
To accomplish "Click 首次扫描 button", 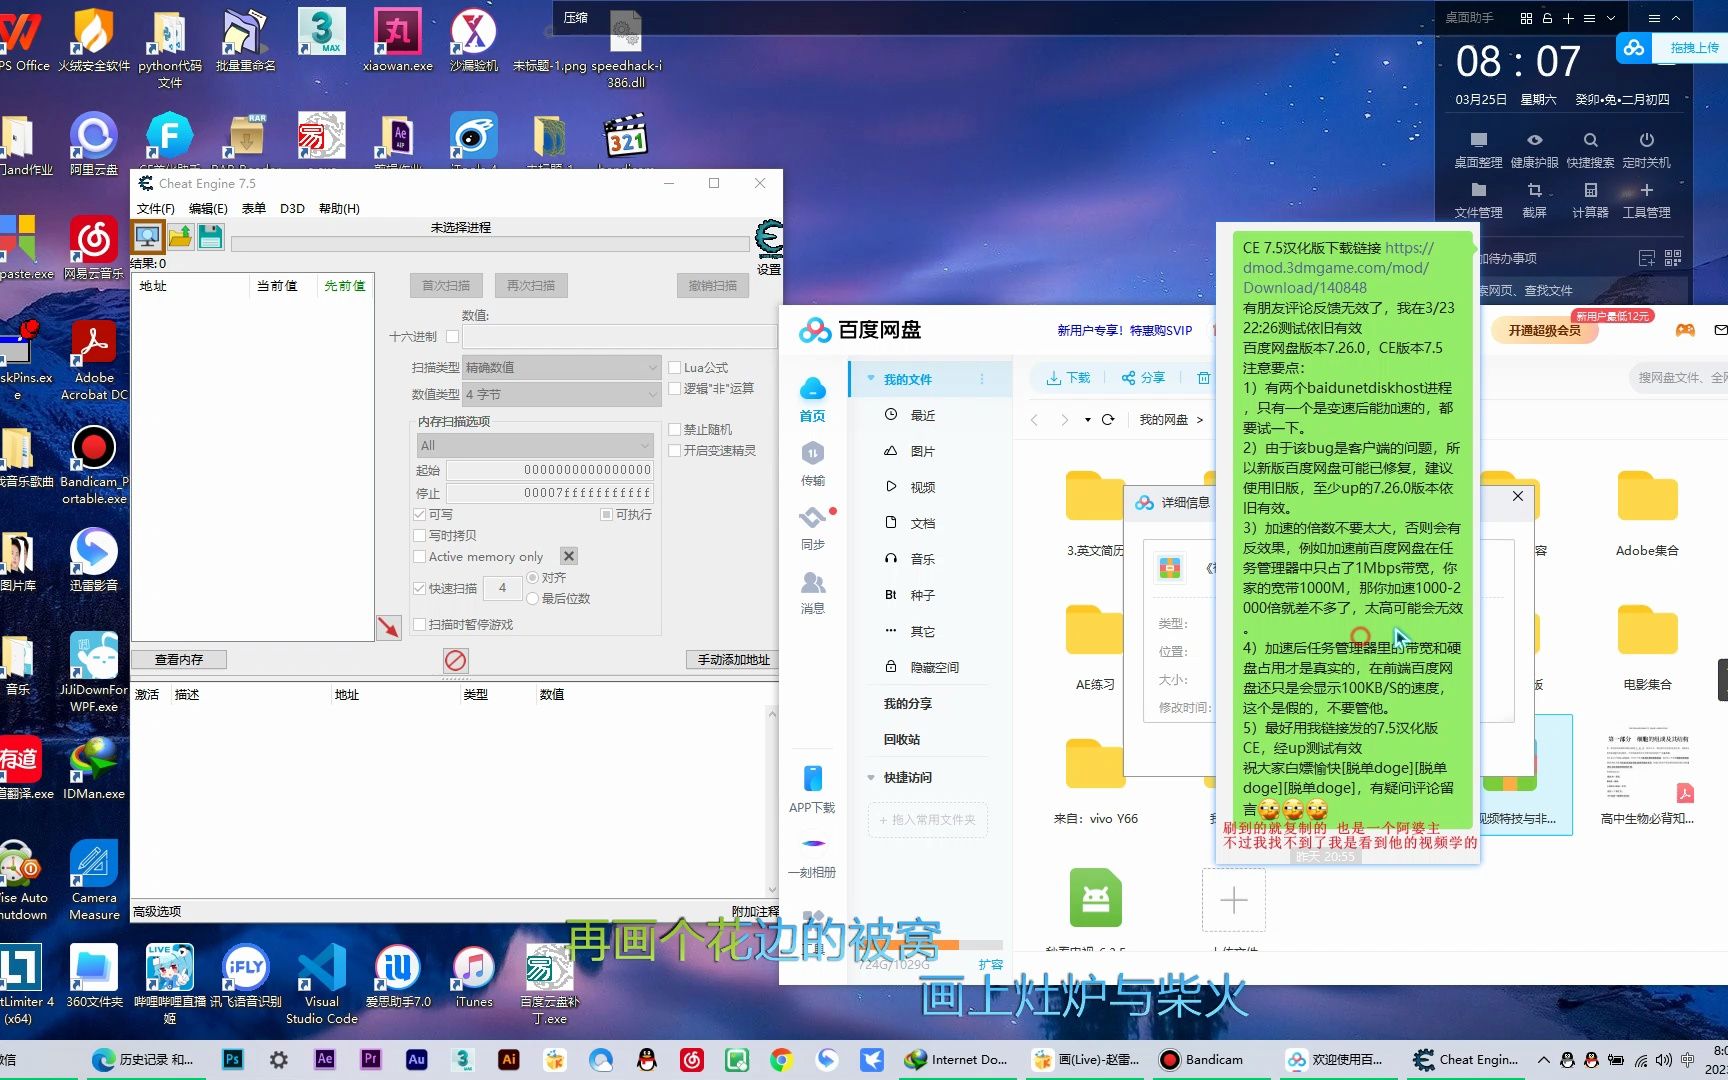I will coord(446,286).
